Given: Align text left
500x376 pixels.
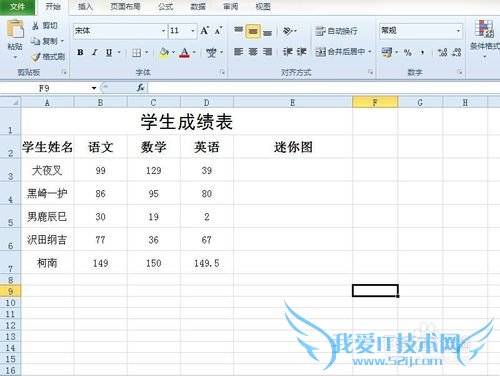Looking at the screenshot, I should [x=238, y=52].
